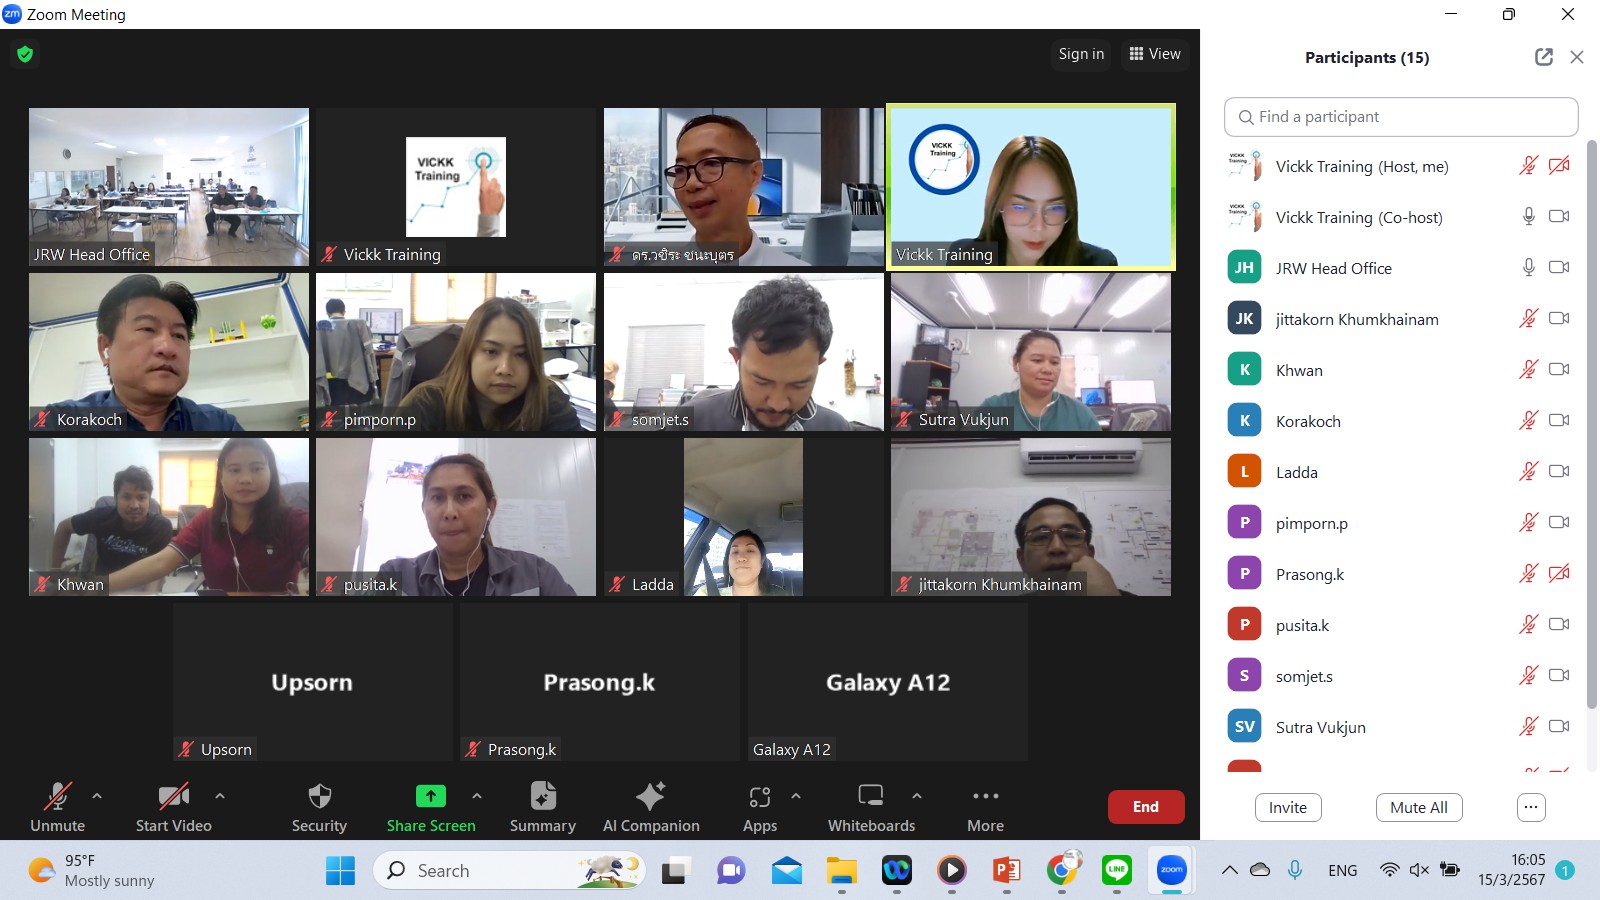Viewport: 1600px width, 900px height.
Task: Open PowerPoint from taskbar
Action: [x=1007, y=871]
